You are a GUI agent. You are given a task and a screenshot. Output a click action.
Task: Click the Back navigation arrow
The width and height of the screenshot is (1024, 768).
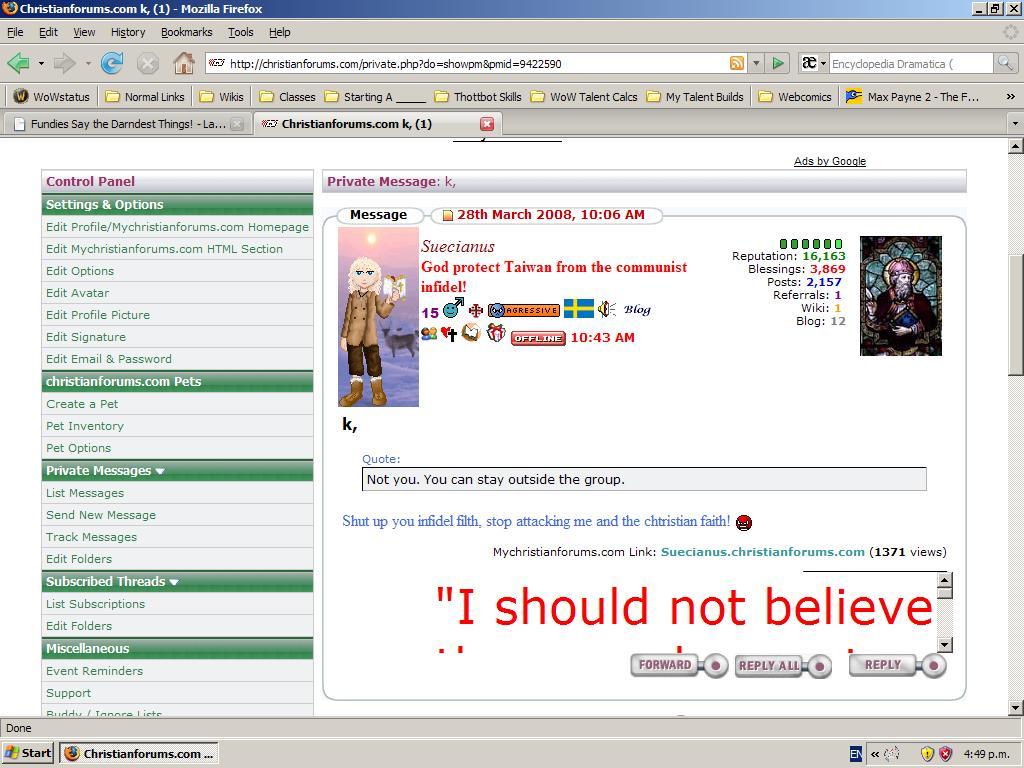pos(18,64)
